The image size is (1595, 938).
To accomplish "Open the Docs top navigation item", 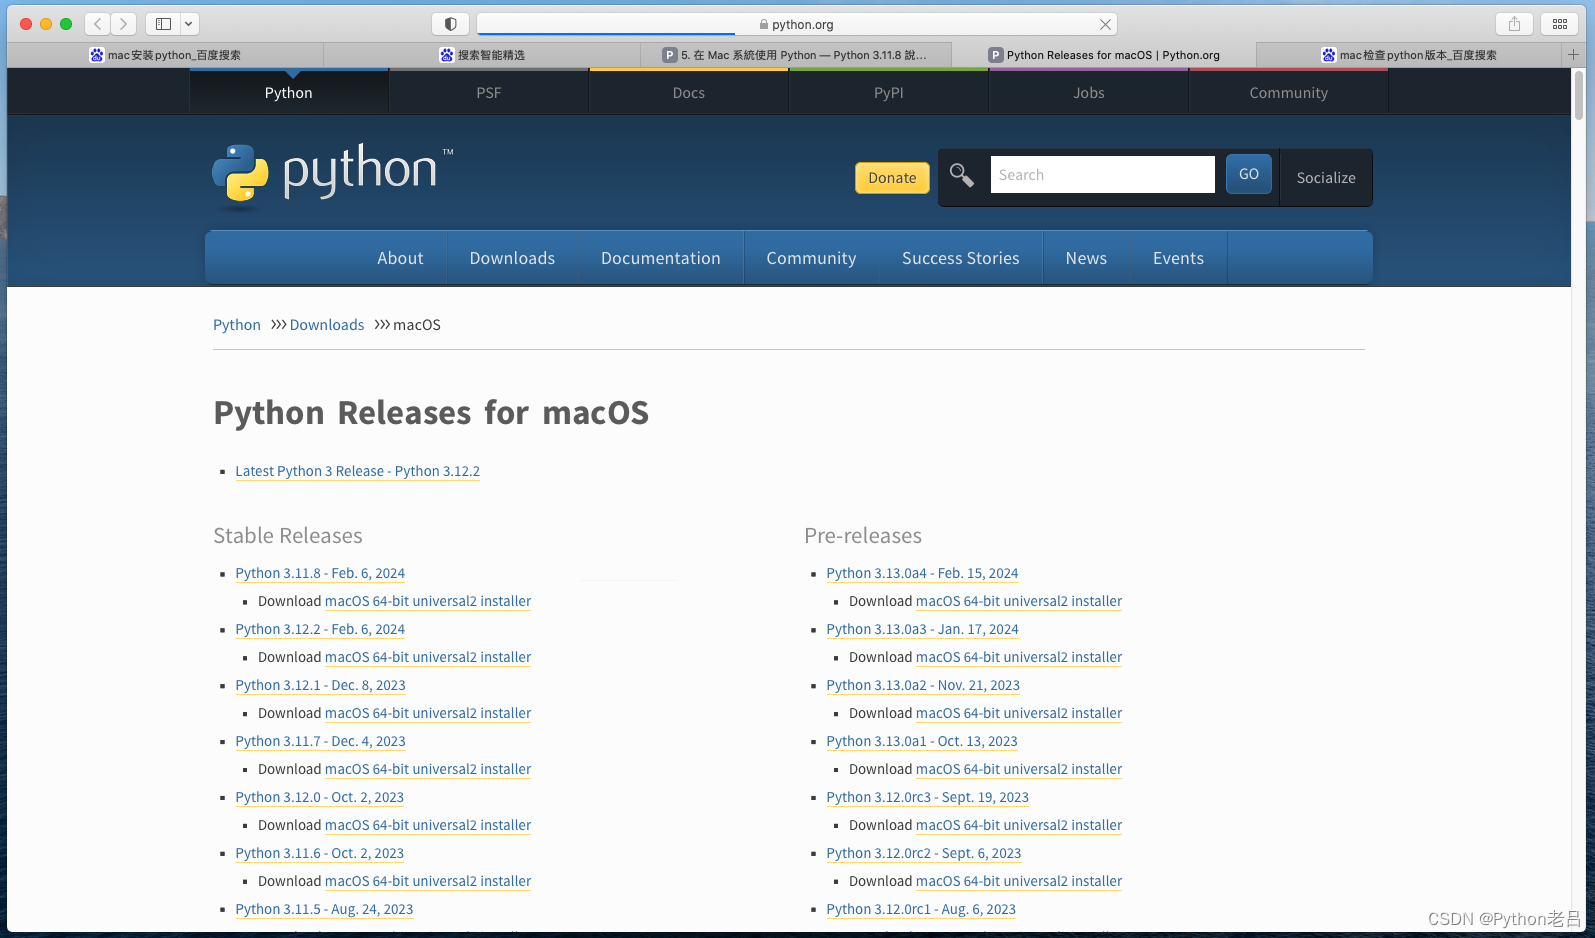I will click(x=689, y=92).
